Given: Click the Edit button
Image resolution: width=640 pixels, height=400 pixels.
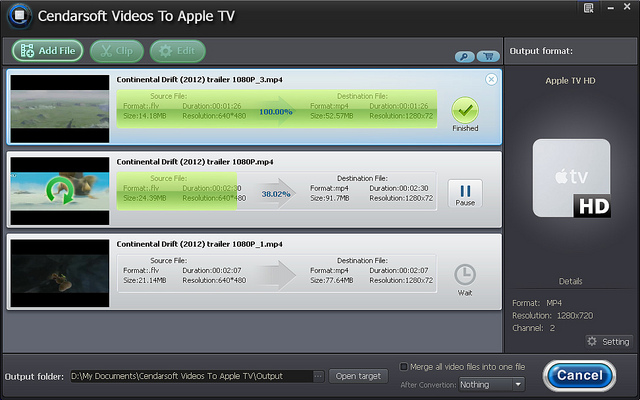Looking at the screenshot, I should [x=178, y=51].
